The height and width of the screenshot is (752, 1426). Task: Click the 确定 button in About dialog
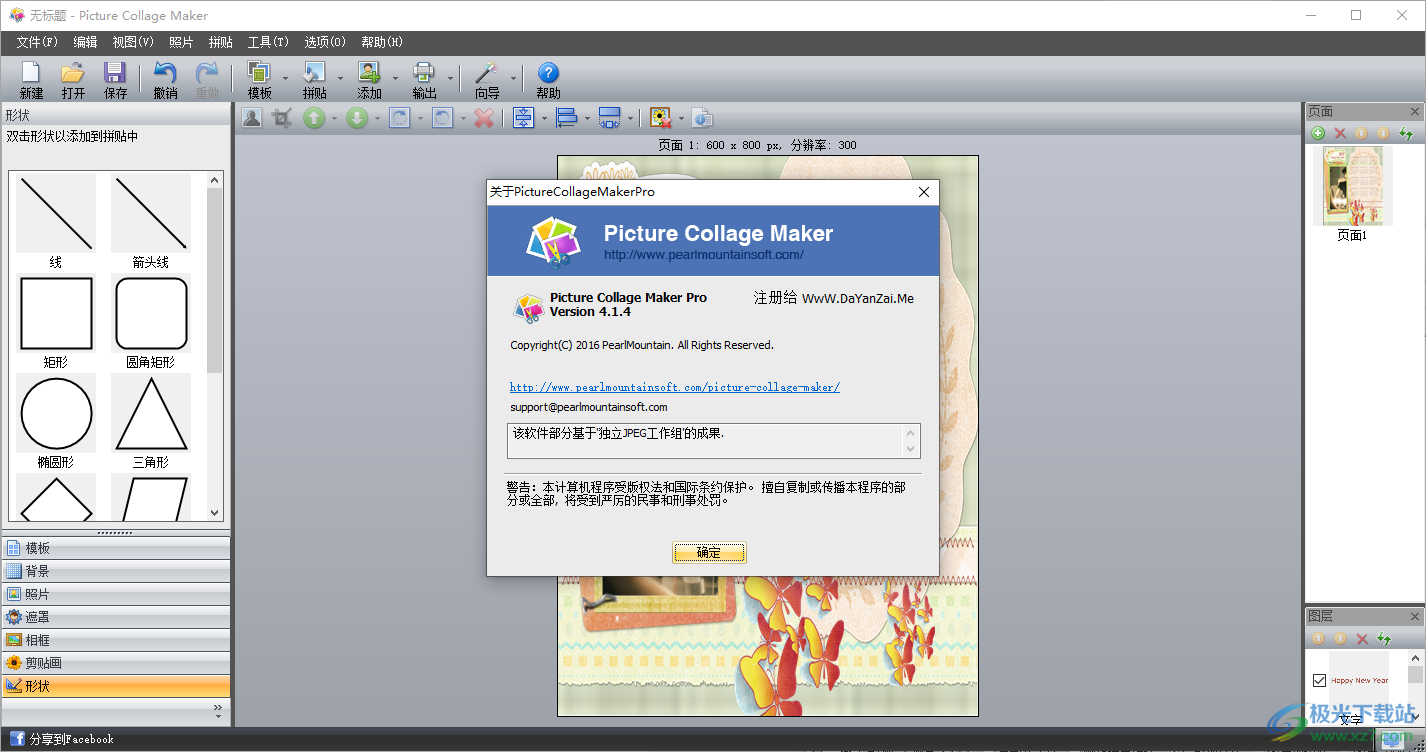pos(709,553)
